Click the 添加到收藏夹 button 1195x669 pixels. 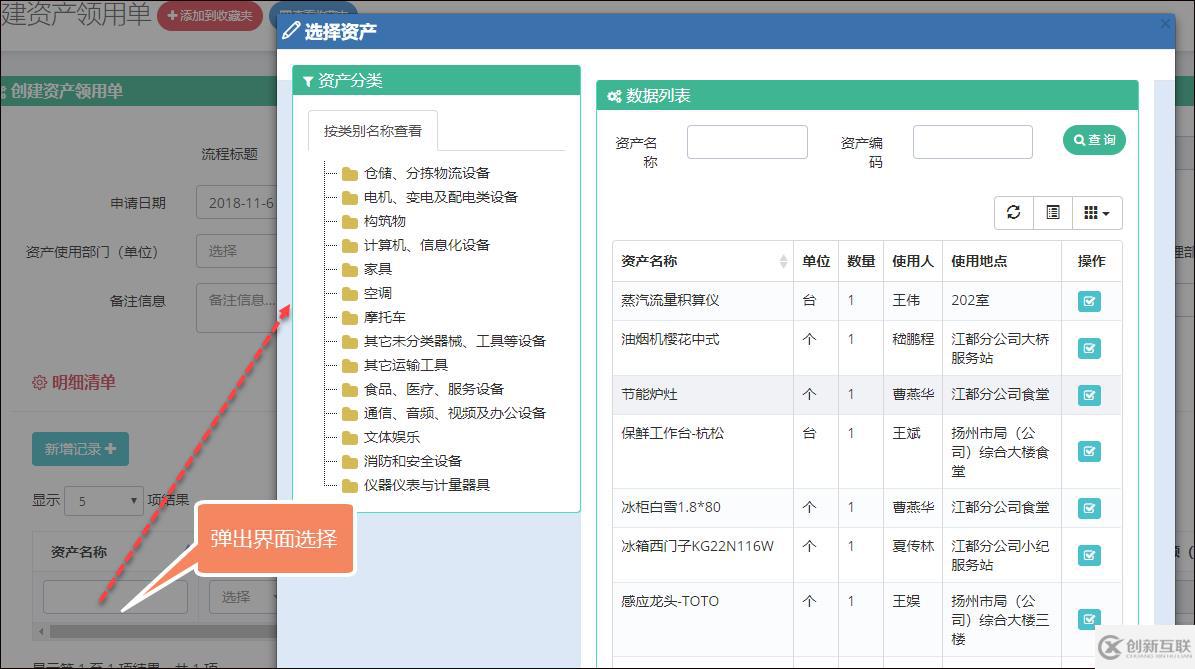click(x=209, y=16)
